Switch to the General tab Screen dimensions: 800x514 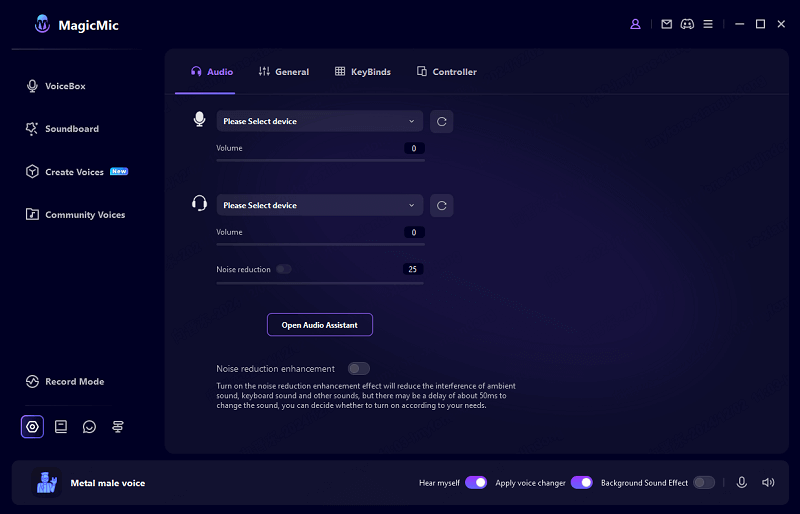coord(284,72)
